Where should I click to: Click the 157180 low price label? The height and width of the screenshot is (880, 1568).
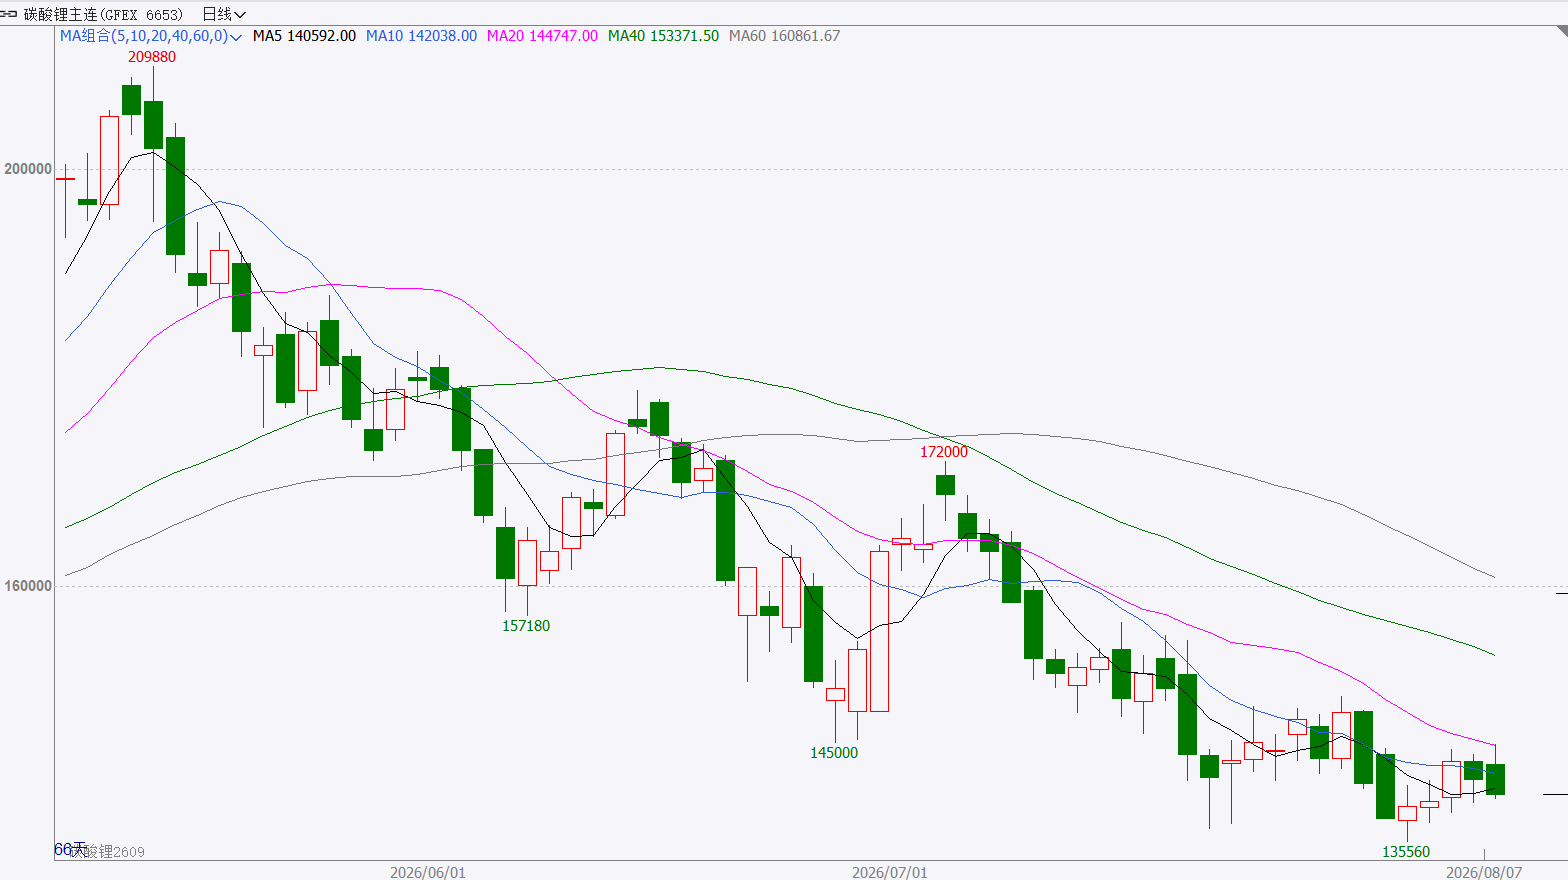pos(526,626)
